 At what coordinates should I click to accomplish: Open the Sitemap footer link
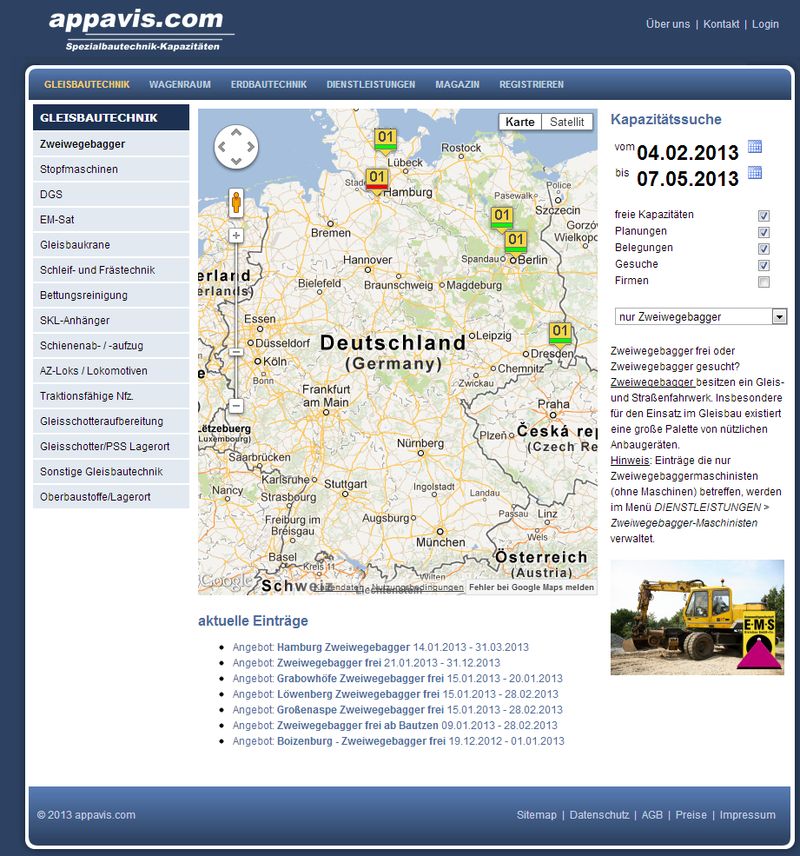click(x=537, y=815)
